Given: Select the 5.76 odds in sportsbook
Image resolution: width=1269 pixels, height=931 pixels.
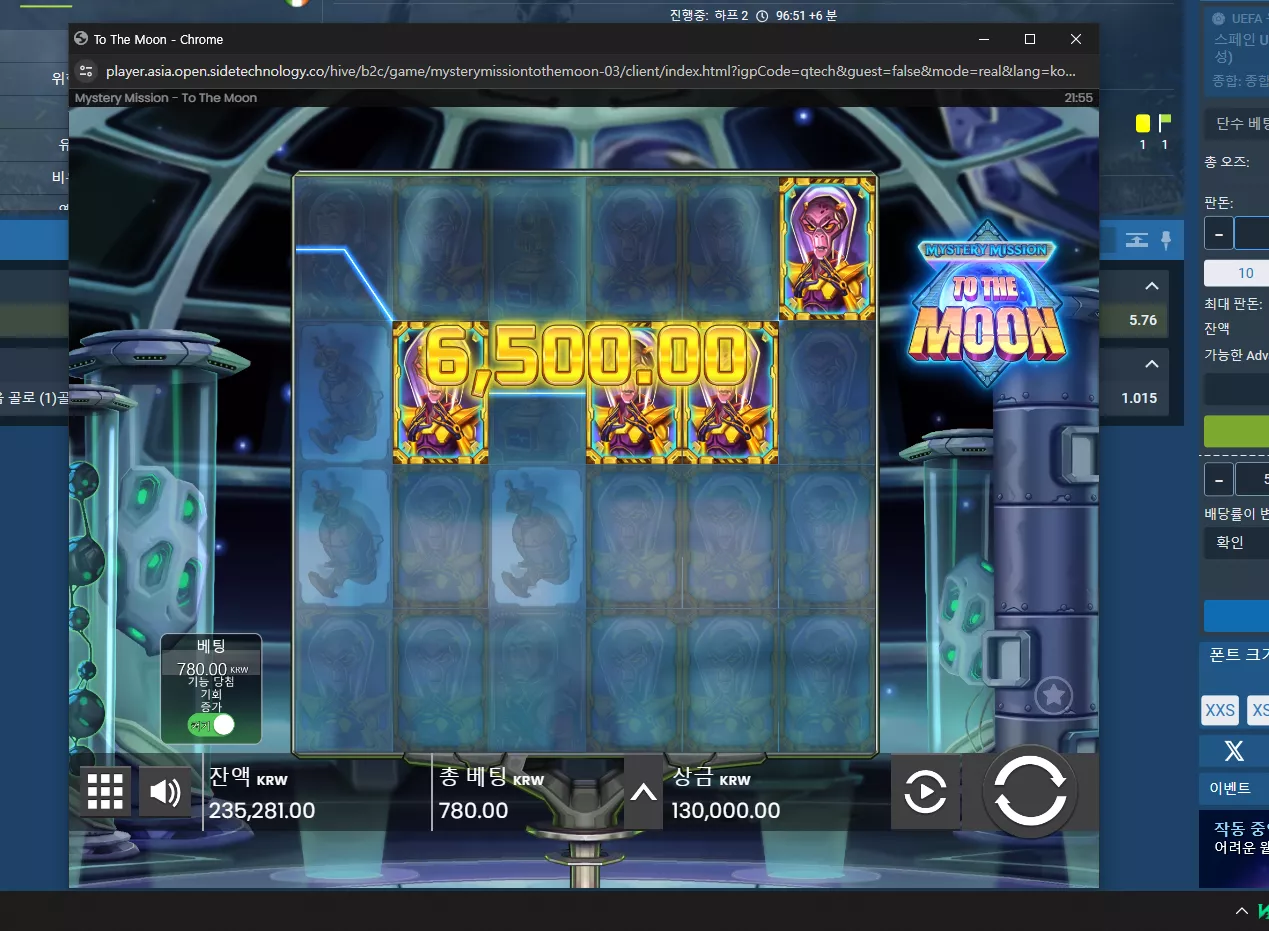Looking at the screenshot, I should click(1142, 320).
